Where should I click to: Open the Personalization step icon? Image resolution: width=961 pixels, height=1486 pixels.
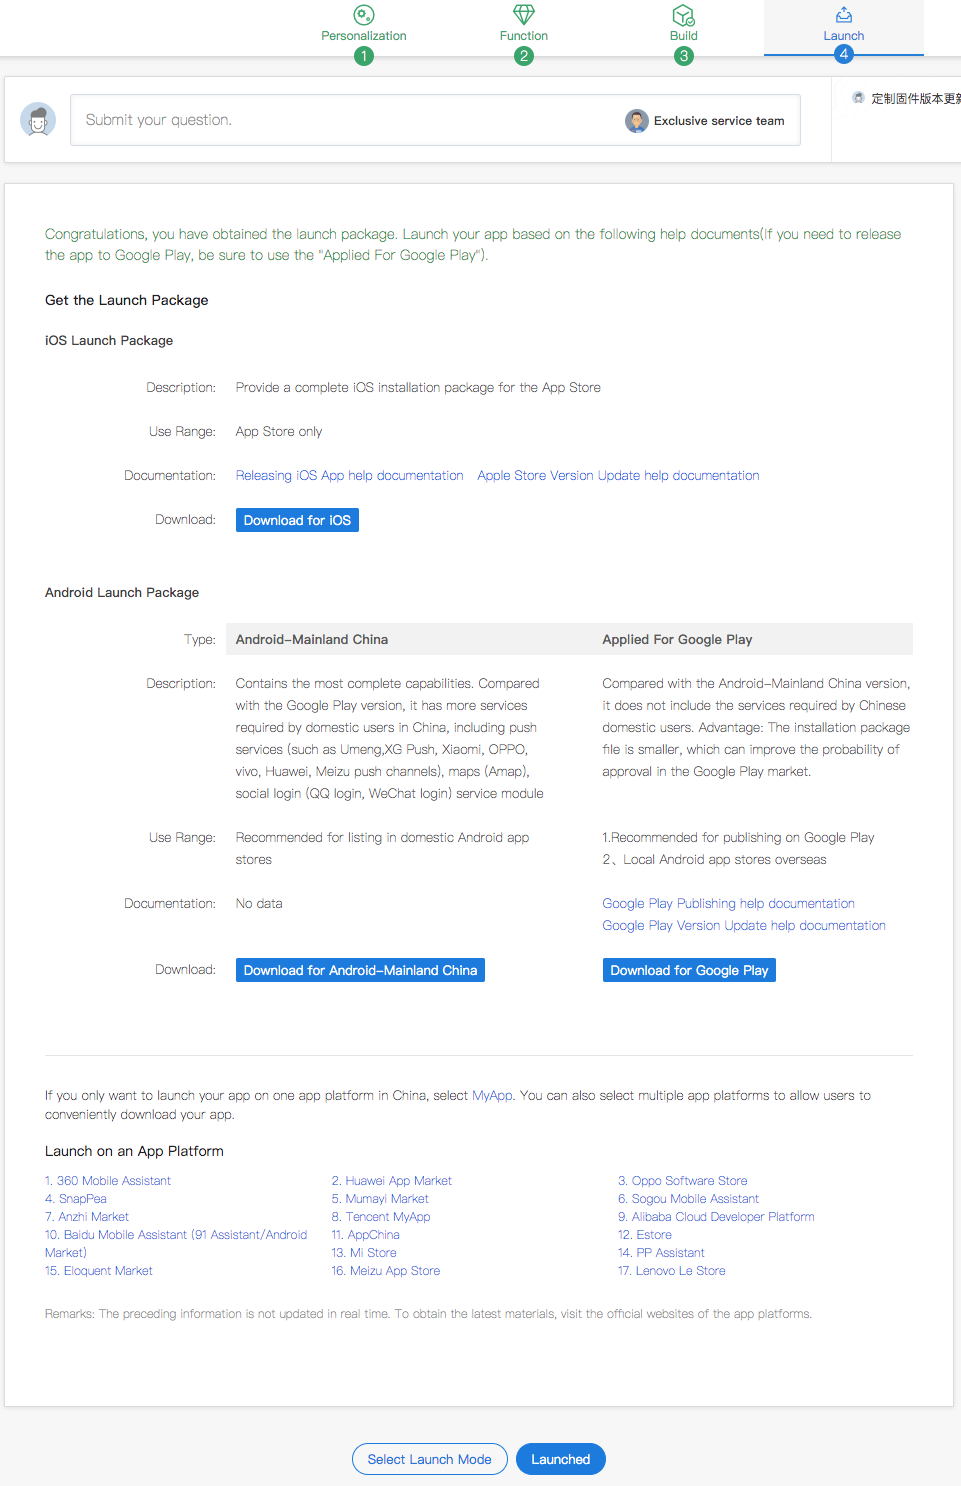[x=364, y=15]
